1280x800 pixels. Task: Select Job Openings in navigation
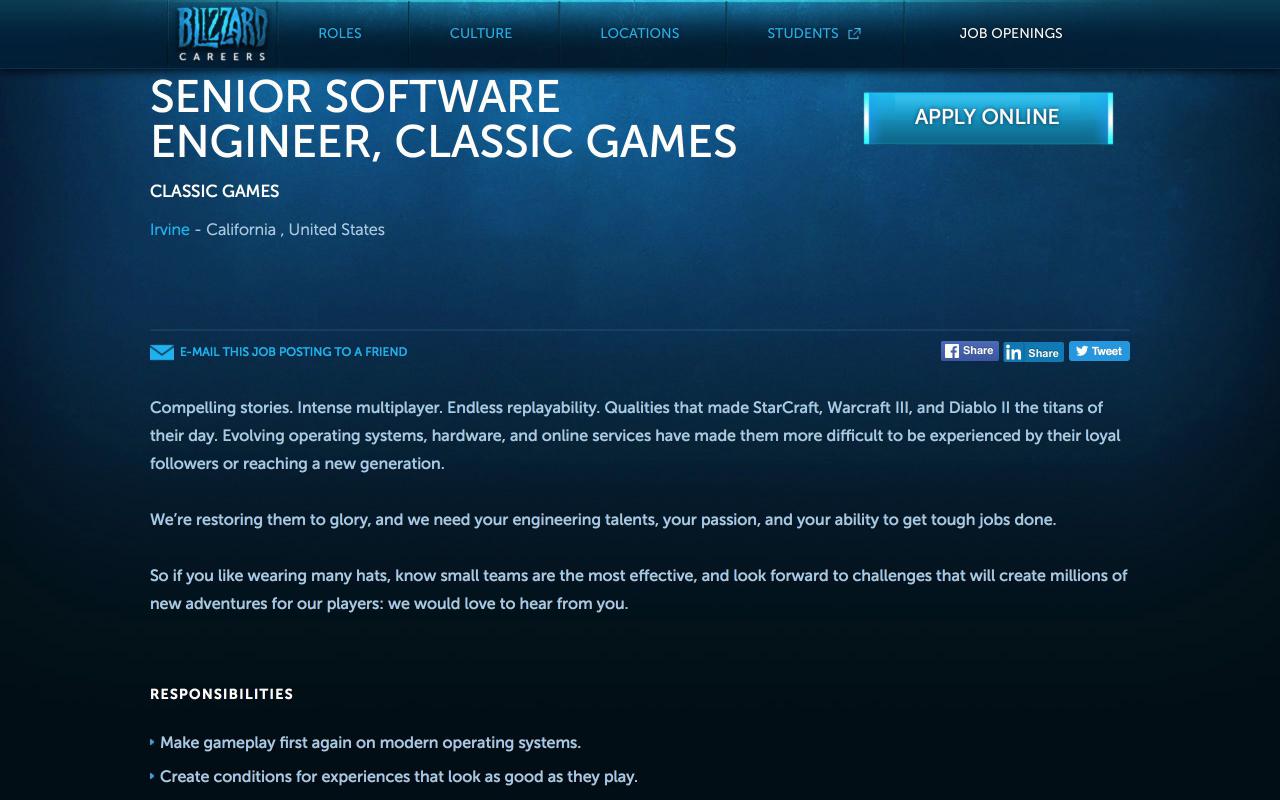1011,33
